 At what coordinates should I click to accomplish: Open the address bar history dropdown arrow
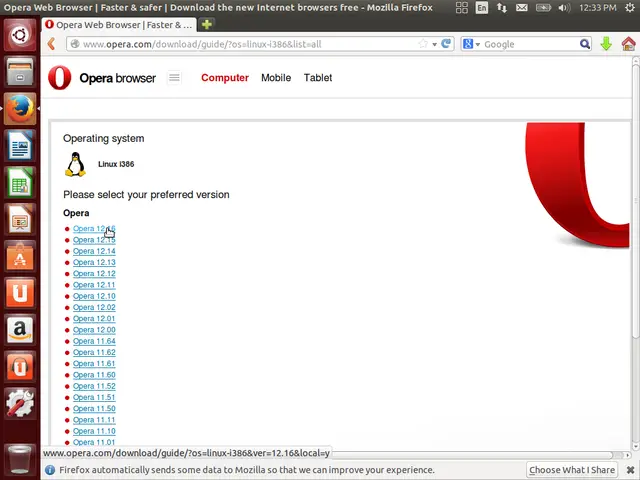click(x=434, y=44)
